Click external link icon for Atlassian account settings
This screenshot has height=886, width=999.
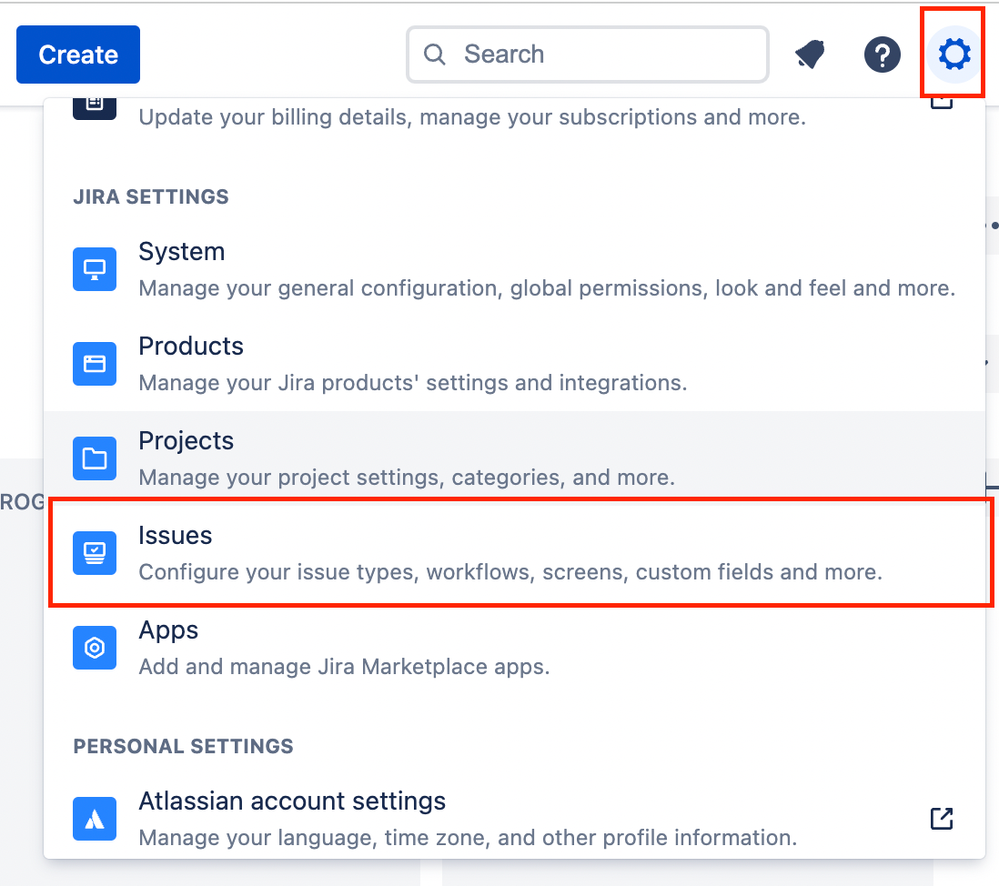[942, 818]
